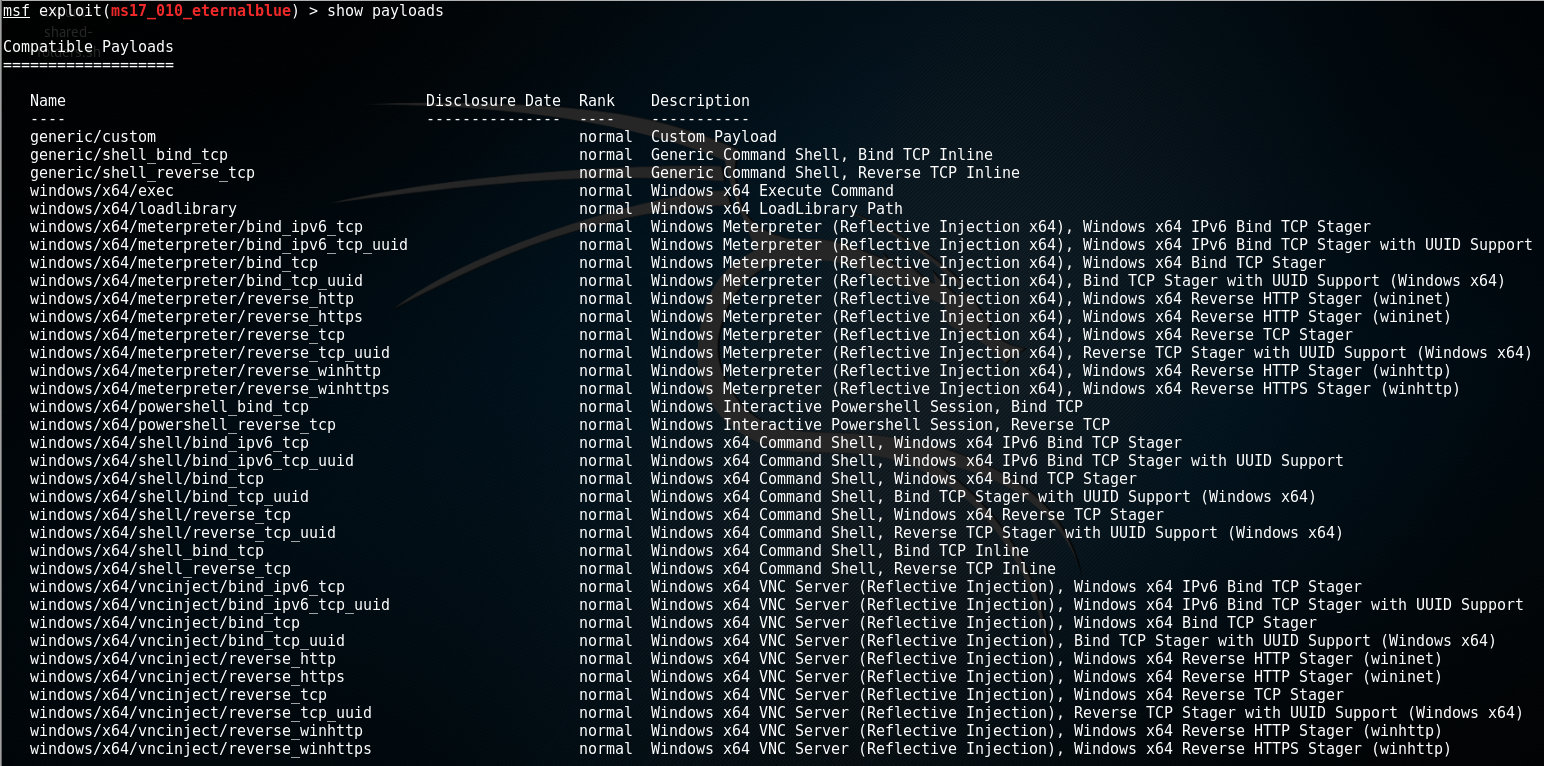Image resolution: width=1544 pixels, height=766 pixels.
Task: Select windows/x64/meterpreter/reverse_https payload name
Action: tap(196, 317)
